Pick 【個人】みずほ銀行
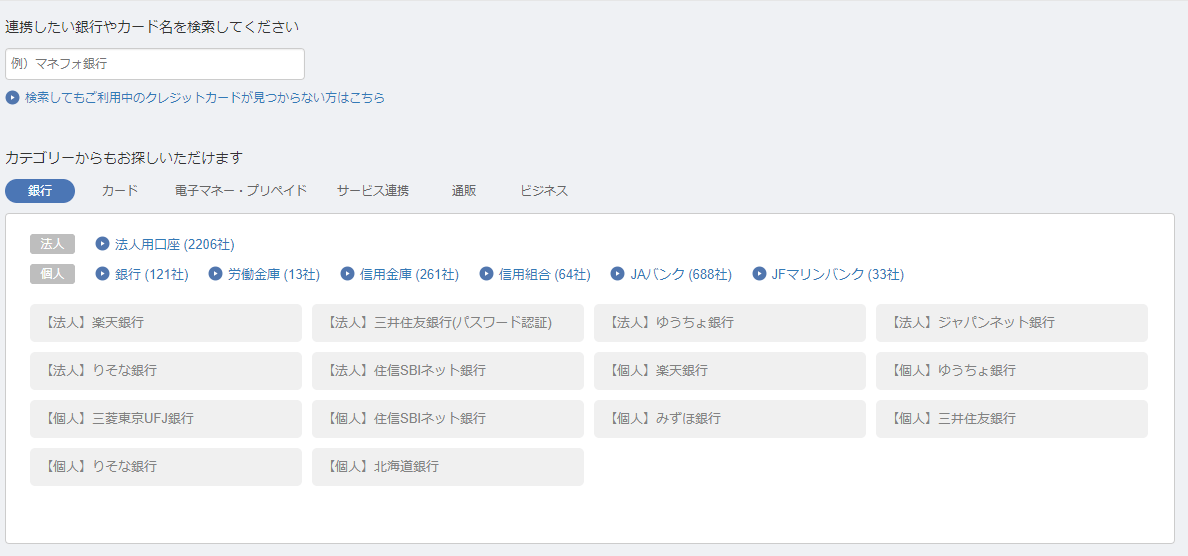 click(730, 419)
